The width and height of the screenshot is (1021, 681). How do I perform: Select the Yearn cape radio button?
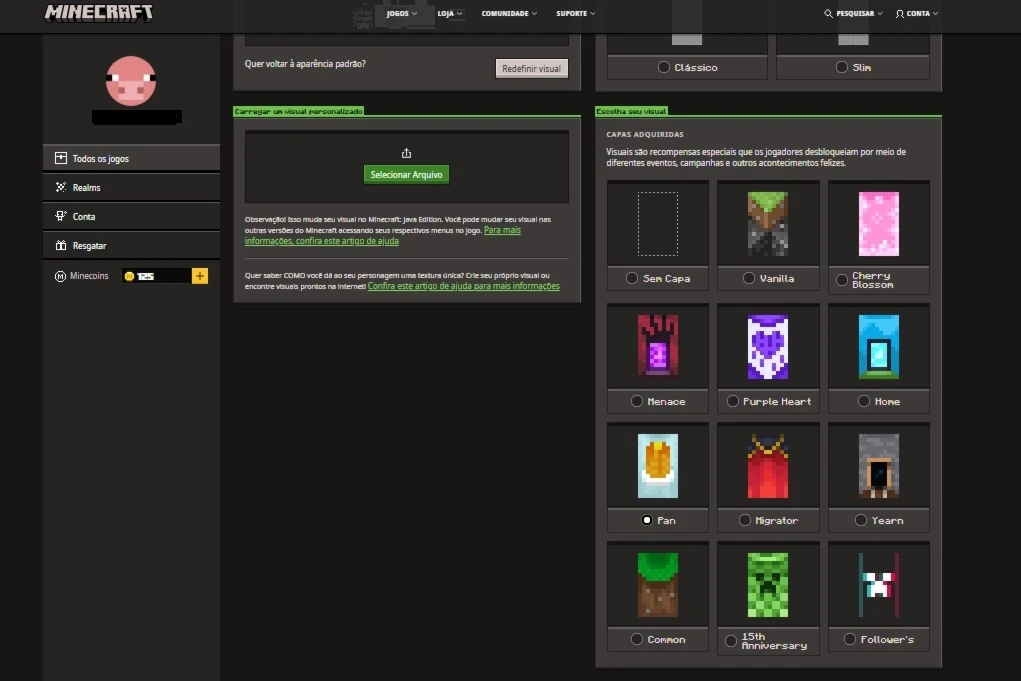[861, 520]
